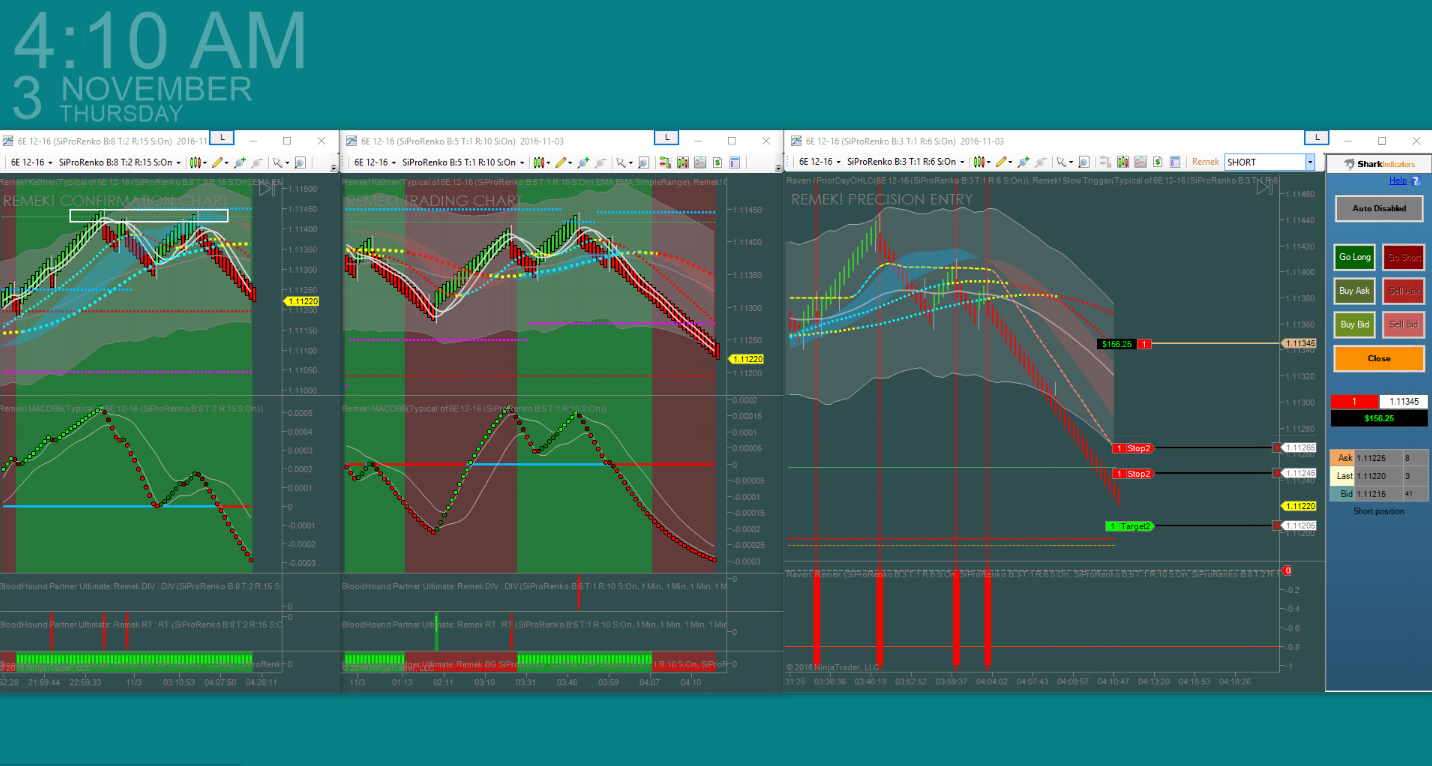Click the Sell Bid button
This screenshot has height=766, width=1432.
1404,325
